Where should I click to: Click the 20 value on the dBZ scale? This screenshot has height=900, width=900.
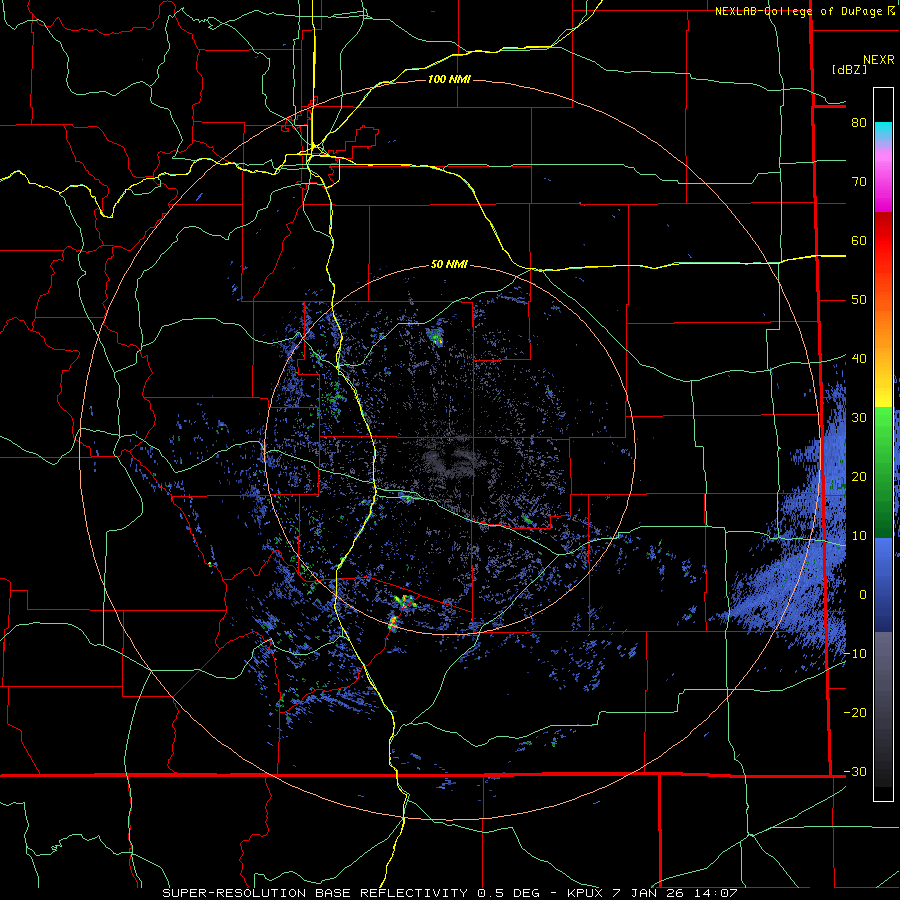point(859,477)
